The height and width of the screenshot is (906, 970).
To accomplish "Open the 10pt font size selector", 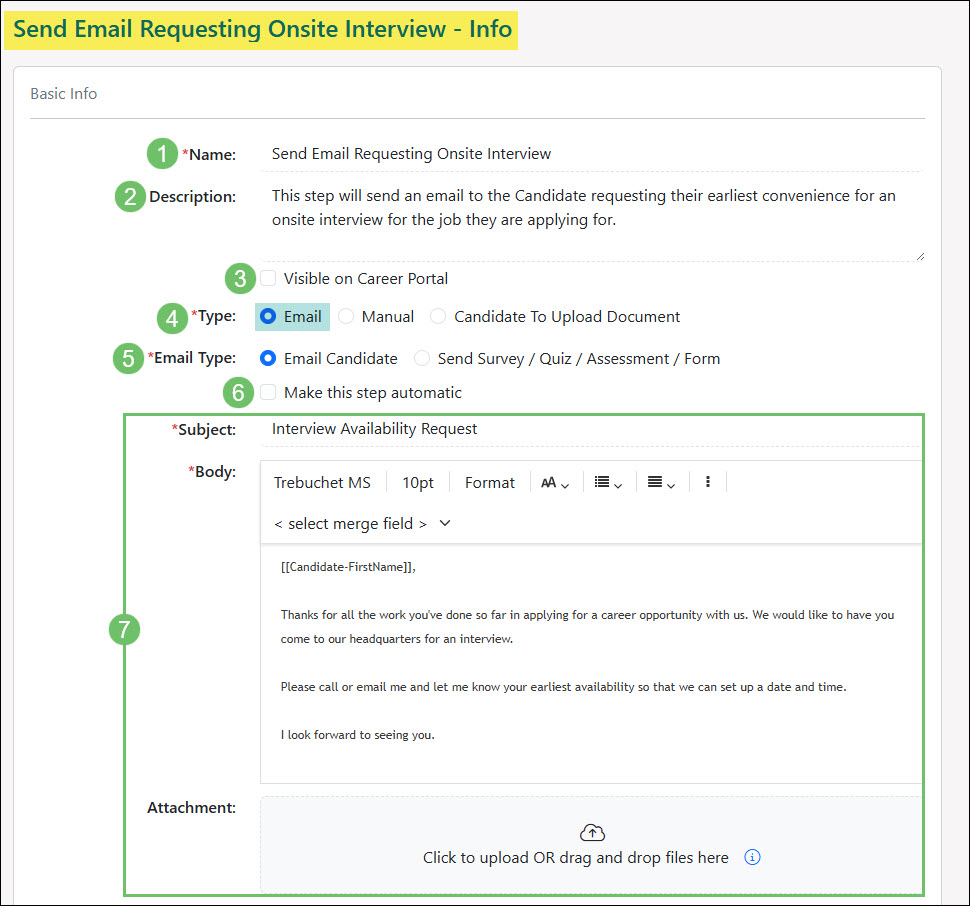I will coord(417,482).
